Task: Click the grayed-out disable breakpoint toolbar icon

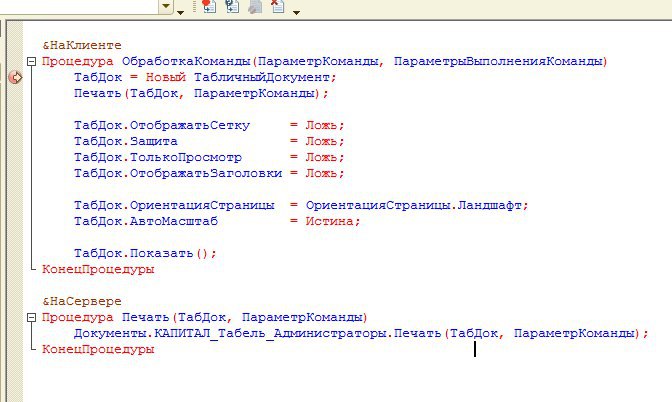Action: tap(255, 6)
